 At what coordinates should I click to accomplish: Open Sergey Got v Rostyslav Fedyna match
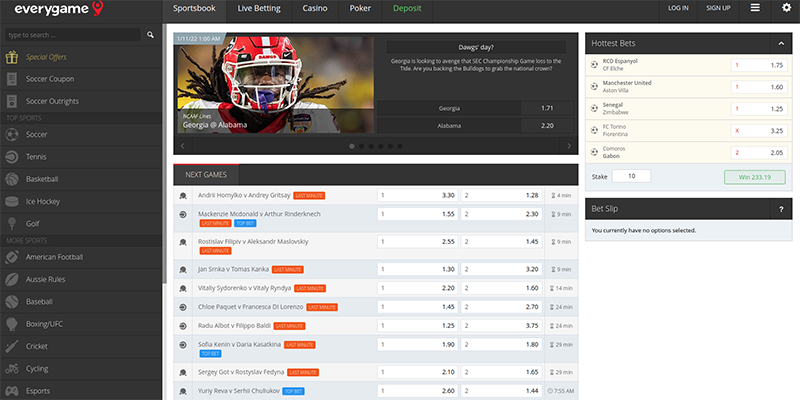point(241,372)
